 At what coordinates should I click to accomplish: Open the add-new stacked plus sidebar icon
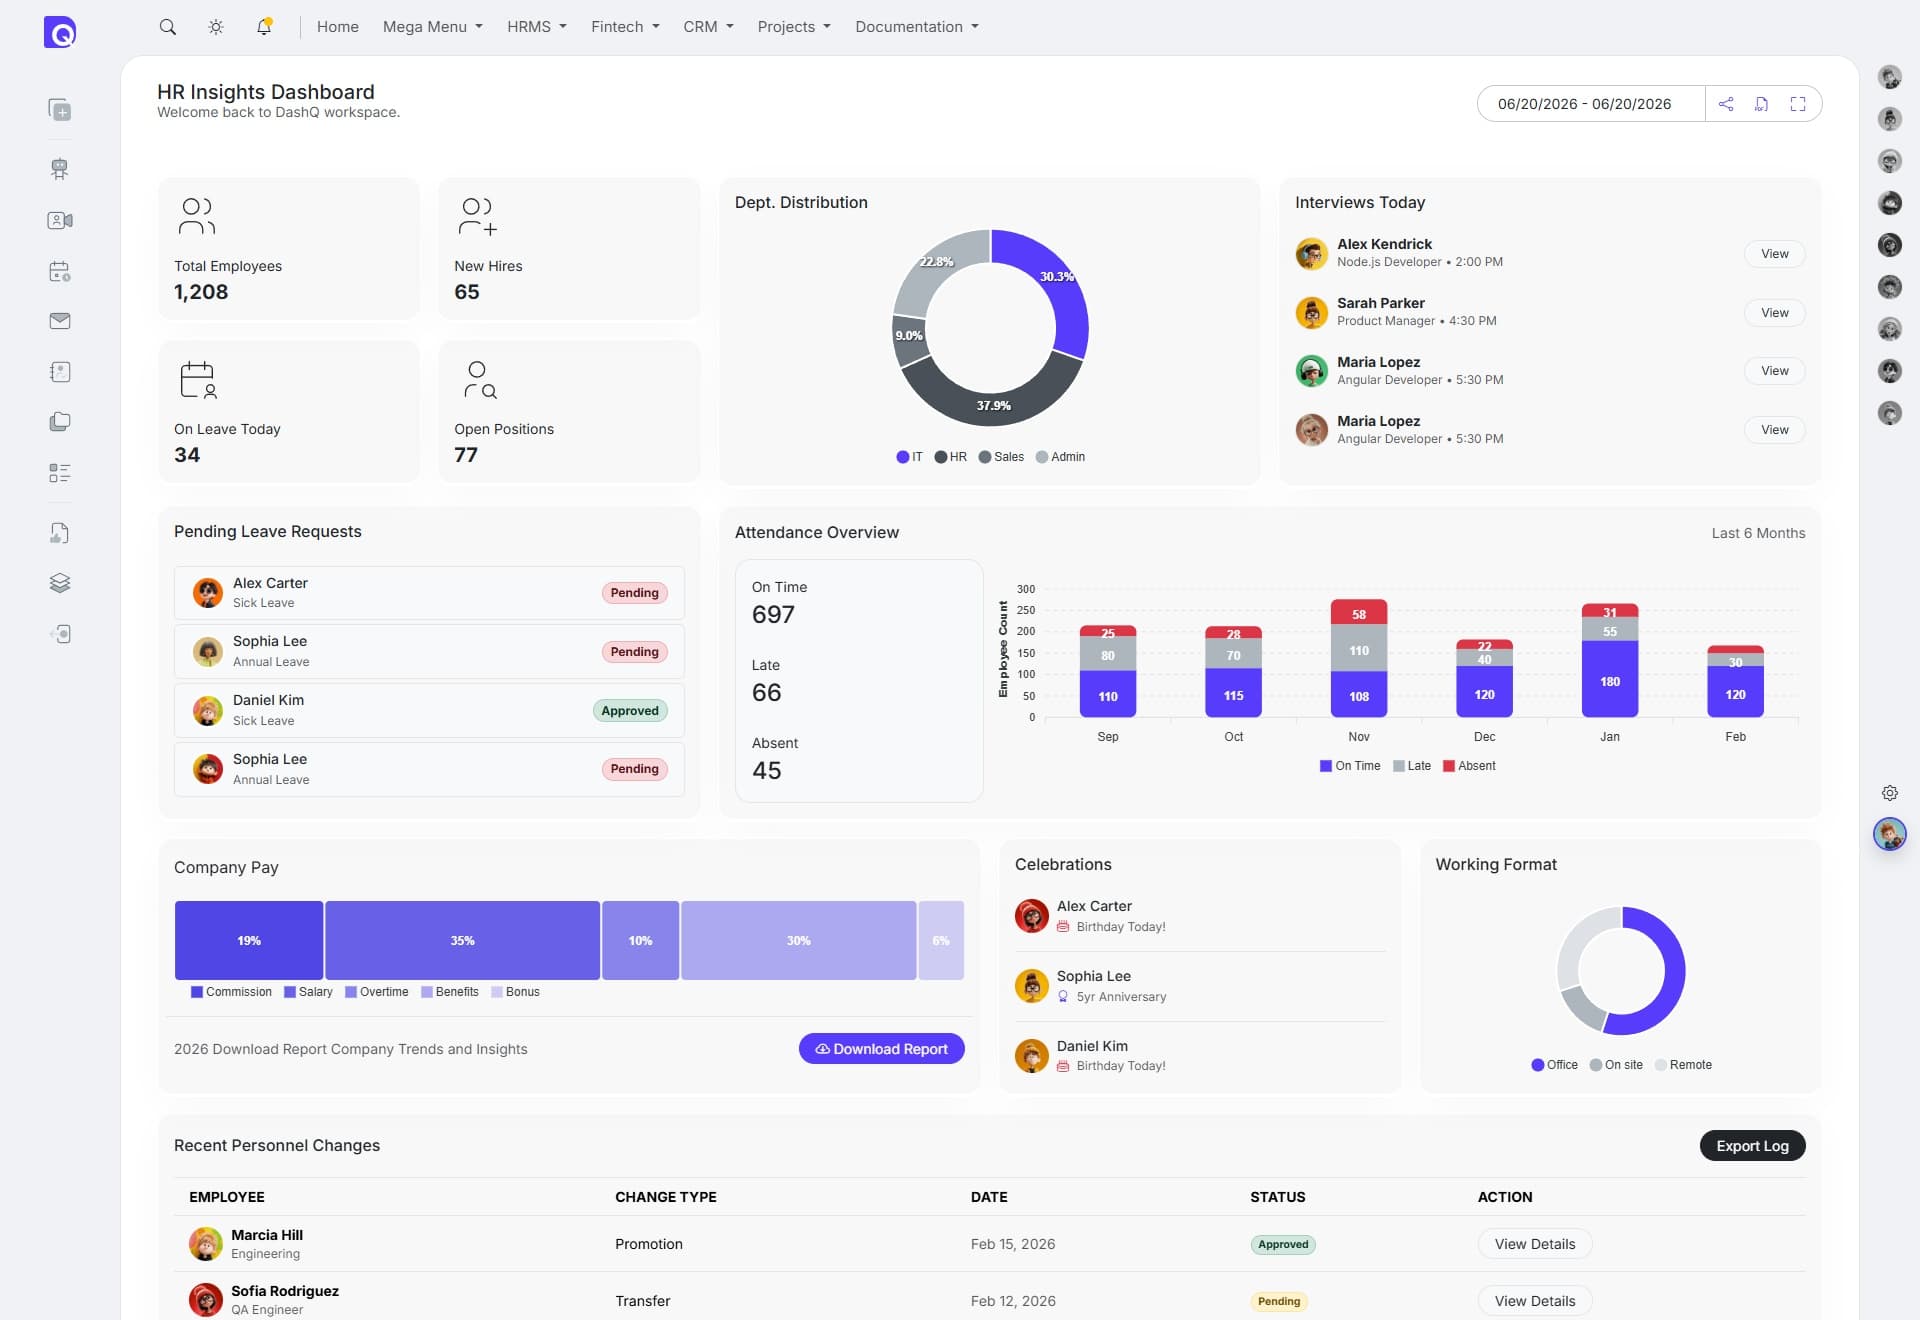(x=60, y=110)
